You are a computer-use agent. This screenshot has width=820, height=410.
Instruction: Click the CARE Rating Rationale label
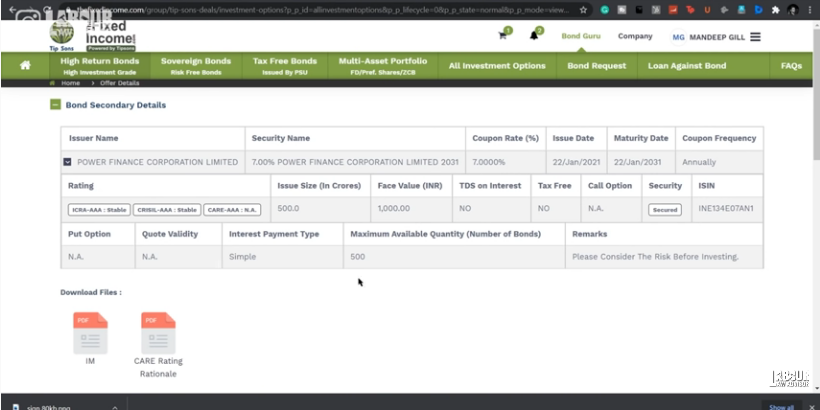point(158,368)
